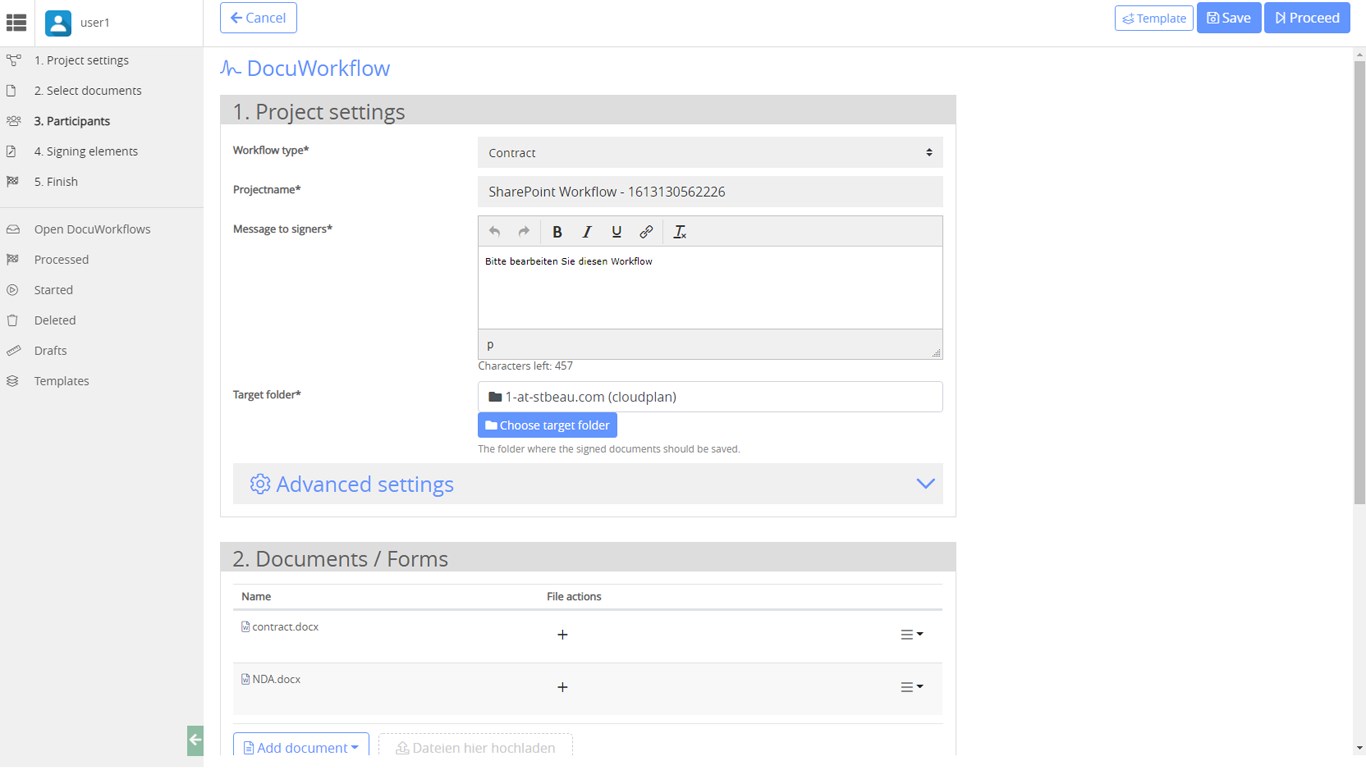Click the redo arrow in the editor
1366x768 pixels.
(x=523, y=232)
